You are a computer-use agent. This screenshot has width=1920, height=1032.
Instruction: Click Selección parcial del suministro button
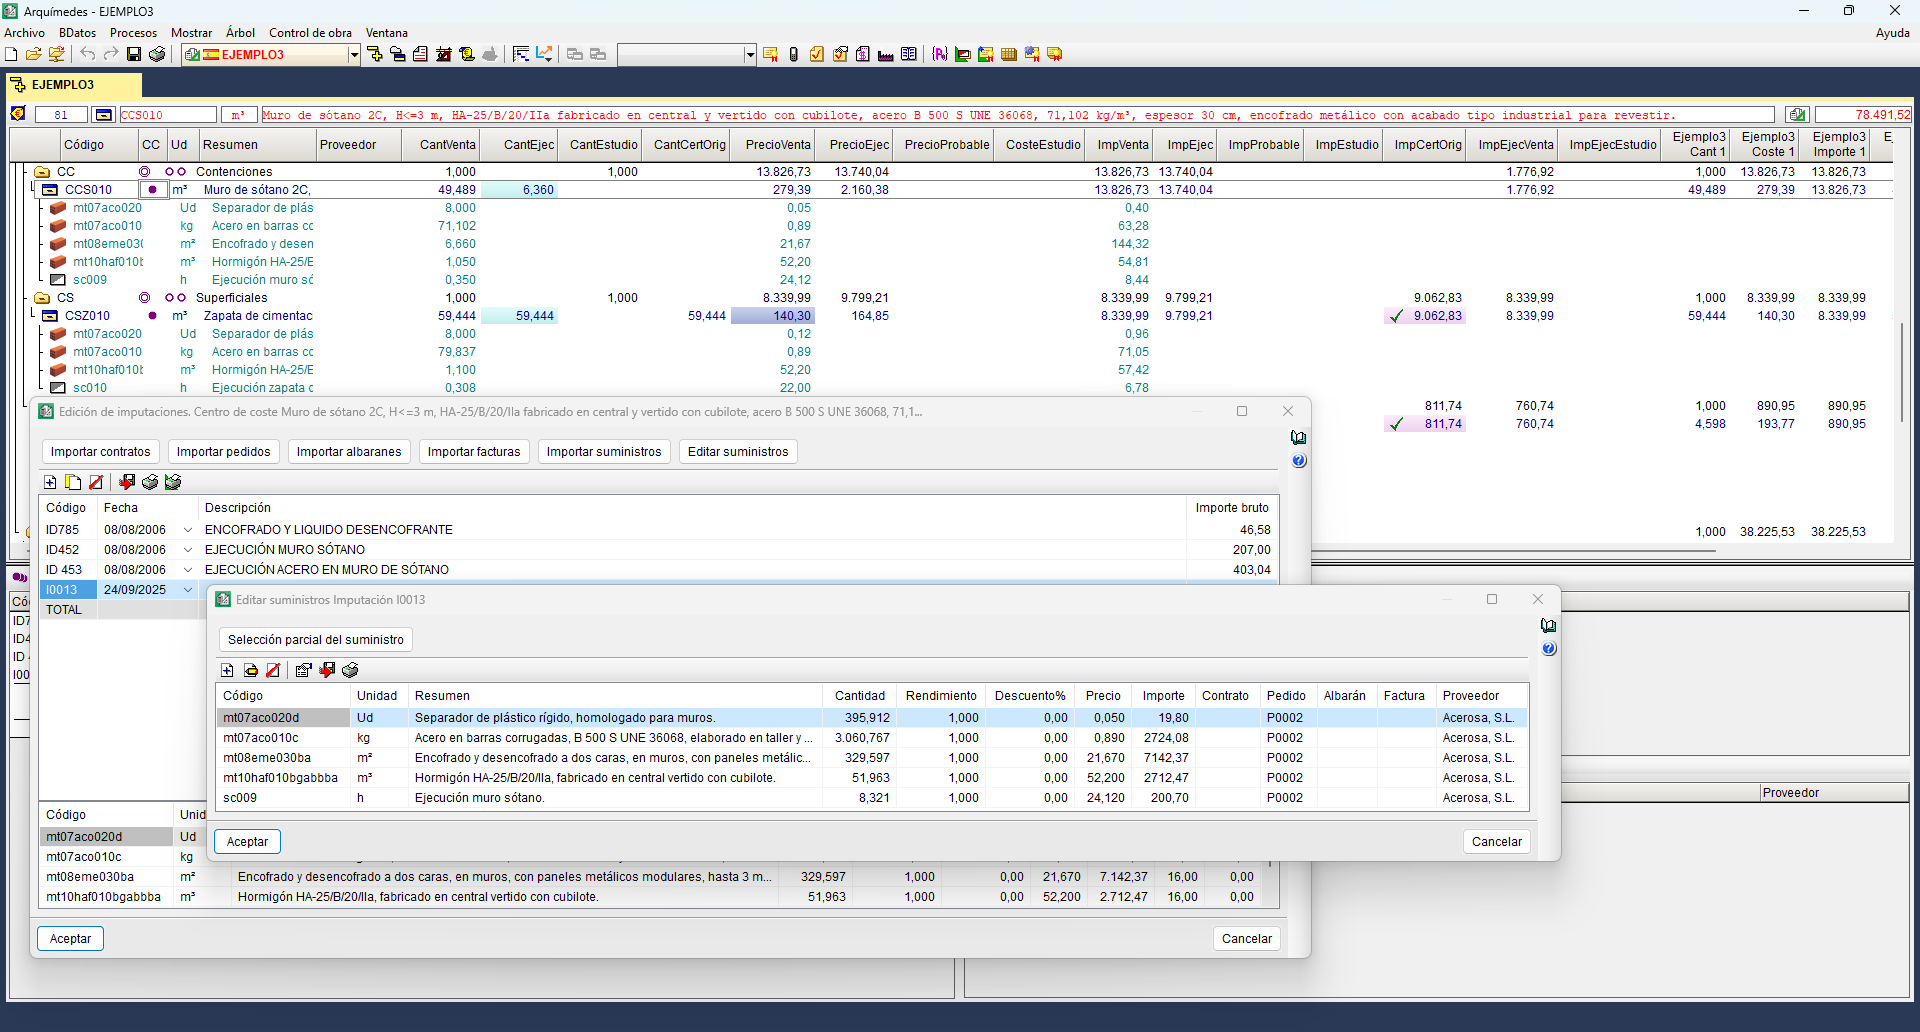coord(315,640)
